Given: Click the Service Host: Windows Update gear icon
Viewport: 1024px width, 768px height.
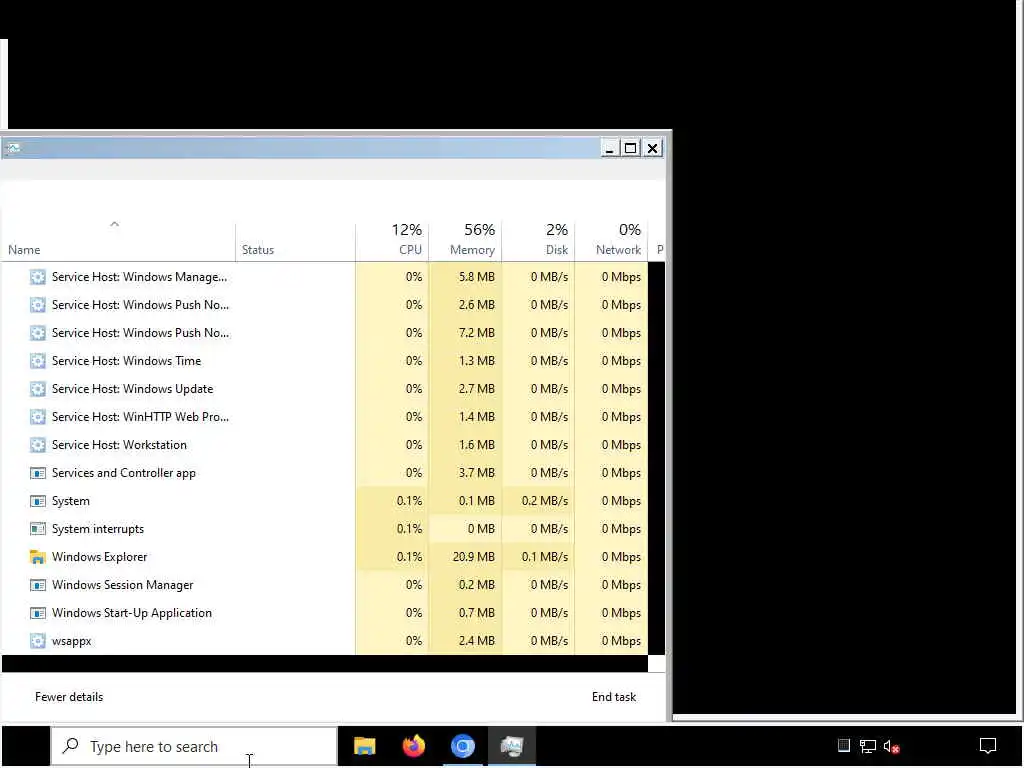Looking at the screenshot, I should pos(38,389).
